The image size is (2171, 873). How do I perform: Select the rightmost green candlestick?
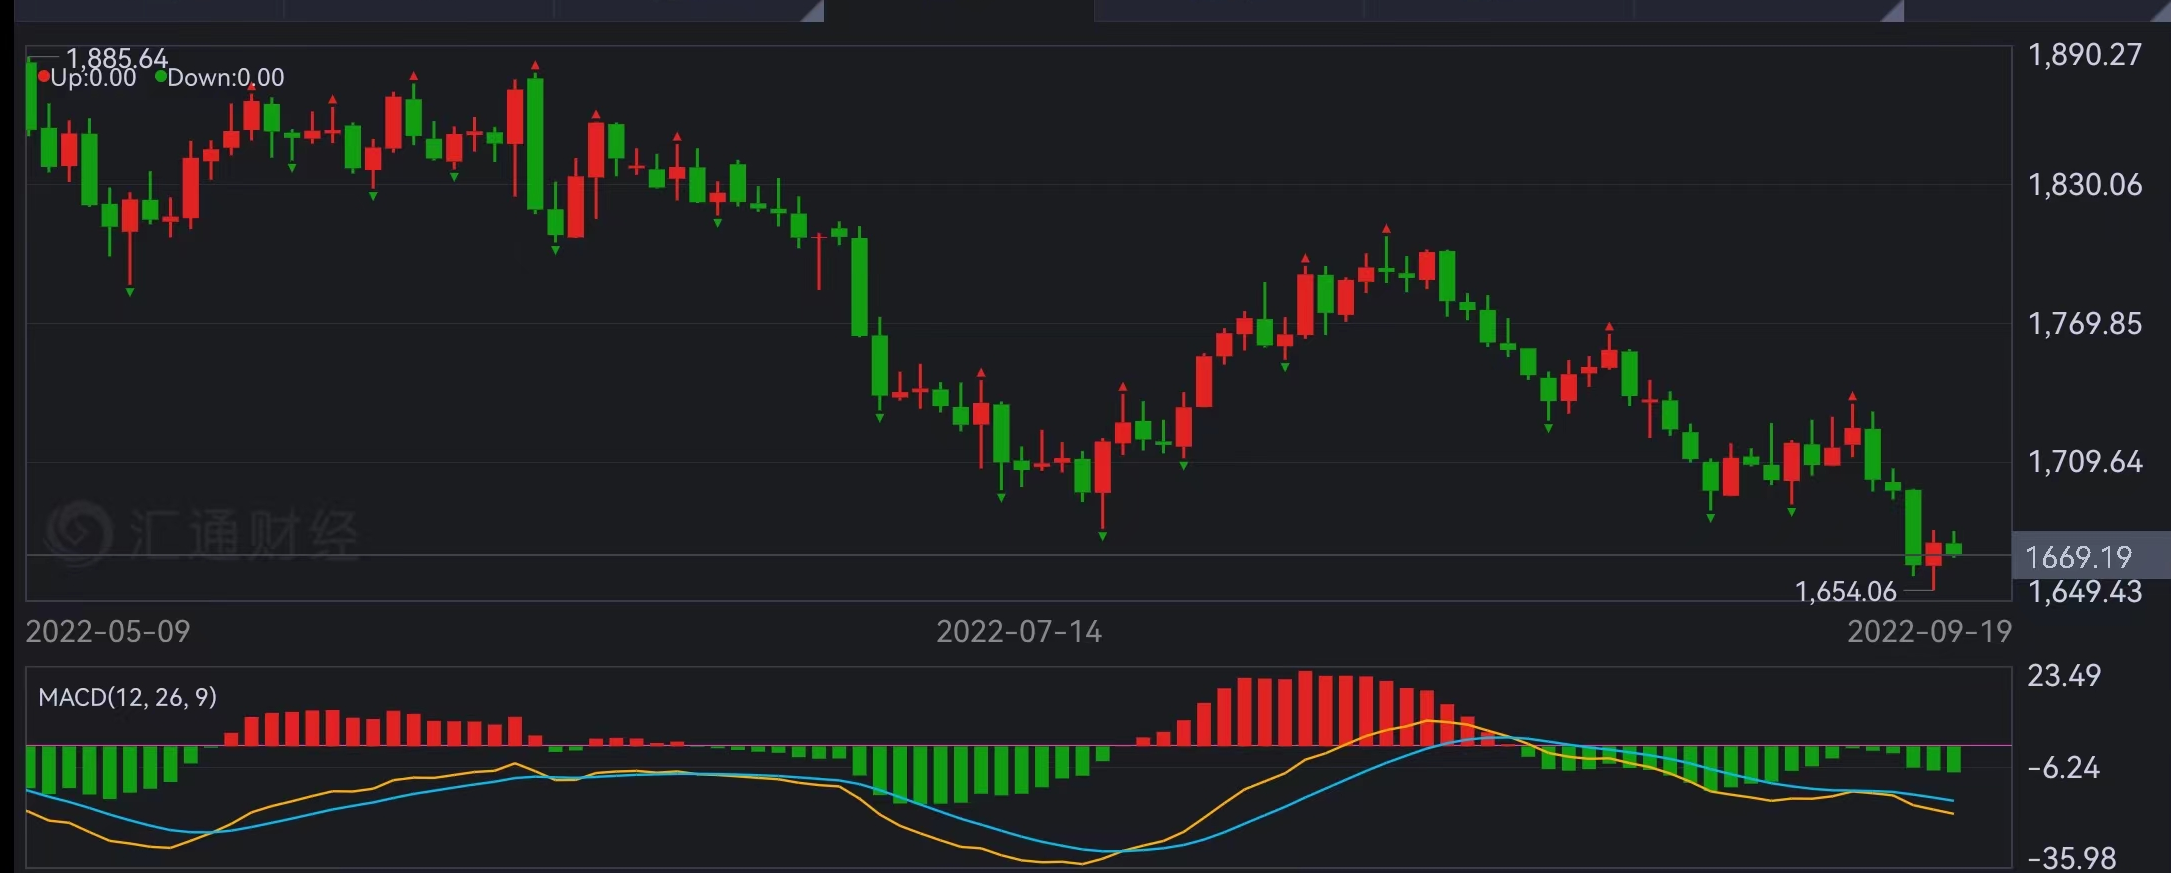pos(1953,548)
